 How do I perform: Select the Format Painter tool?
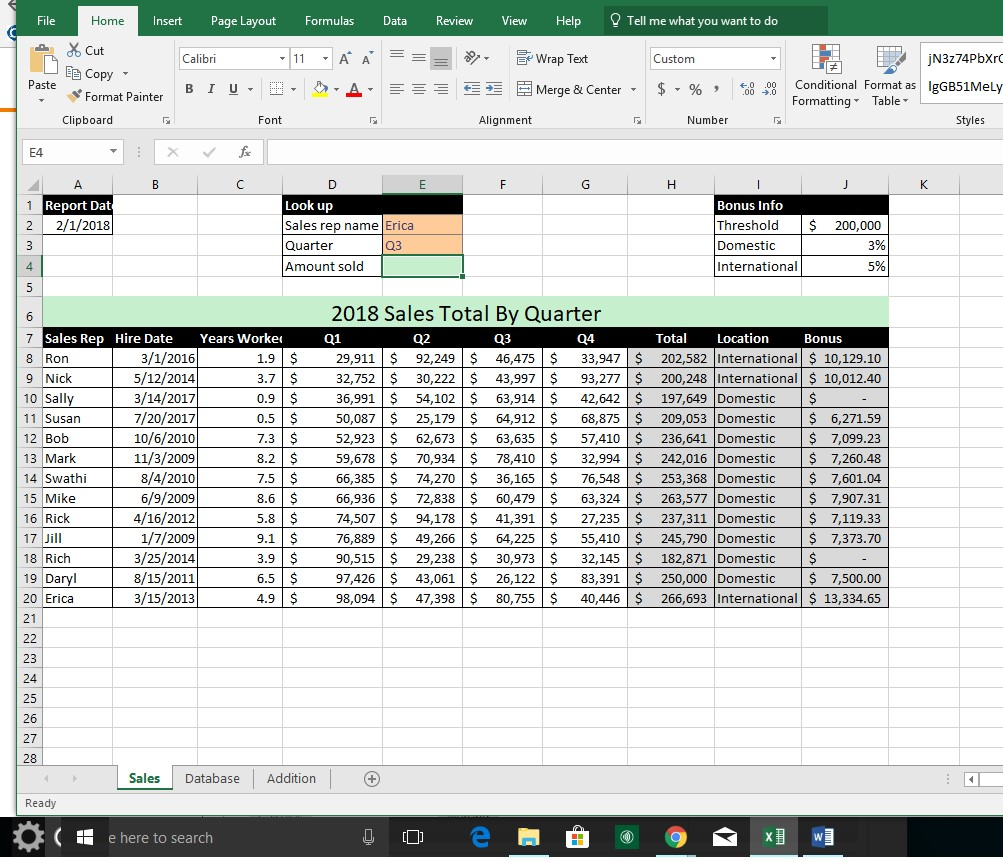(x=115, y=96)
